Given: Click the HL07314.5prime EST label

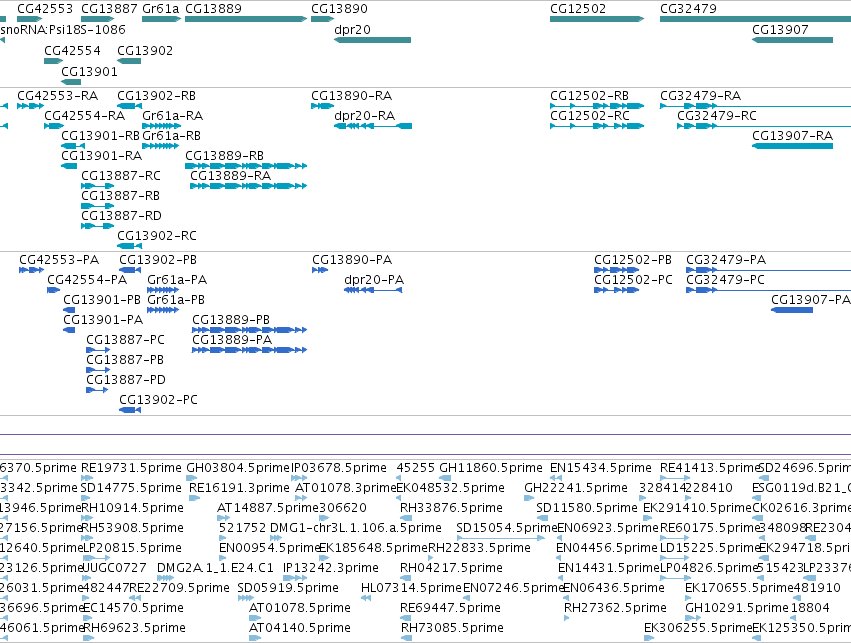Looking at the screenshot, I should click(x=411, y=589).
